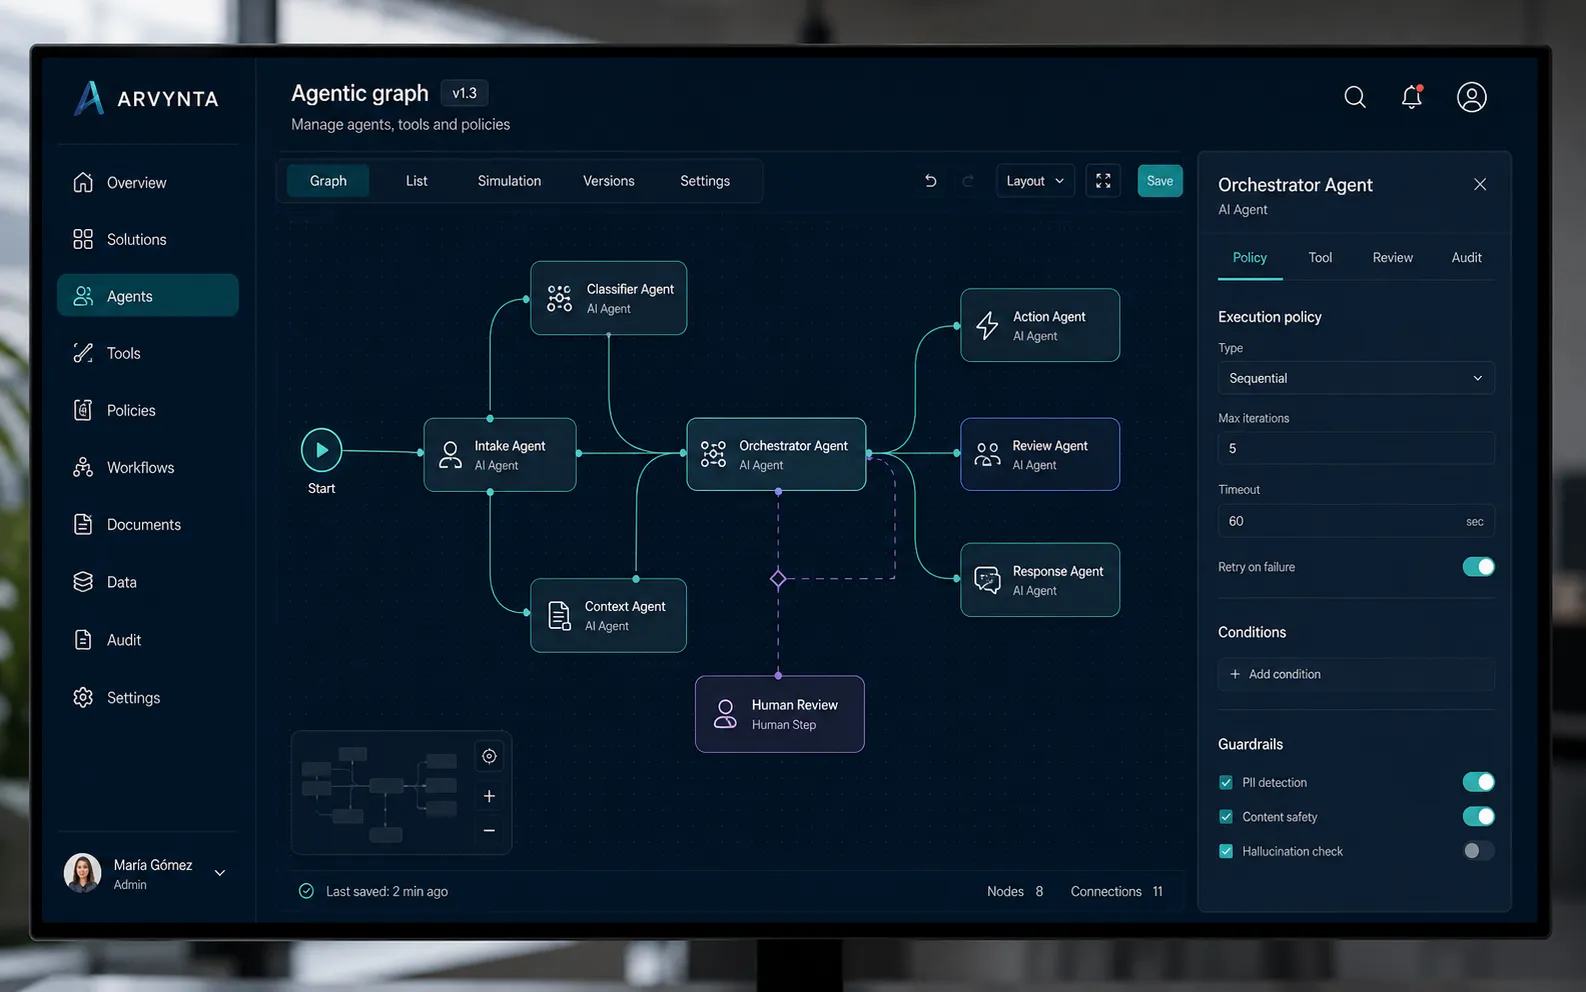Viewport: 1586px width, 992px height.
Task: Uncheck the PII detection checkbox
Action: point(1226,782)
